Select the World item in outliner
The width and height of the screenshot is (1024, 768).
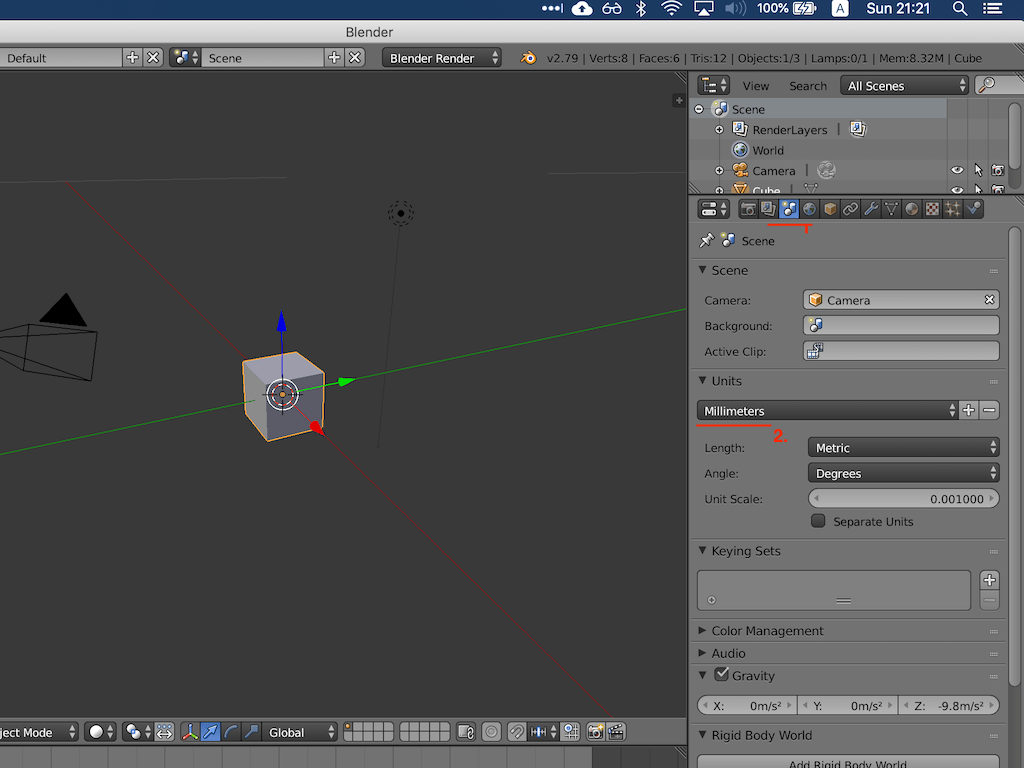coord(768,150)
